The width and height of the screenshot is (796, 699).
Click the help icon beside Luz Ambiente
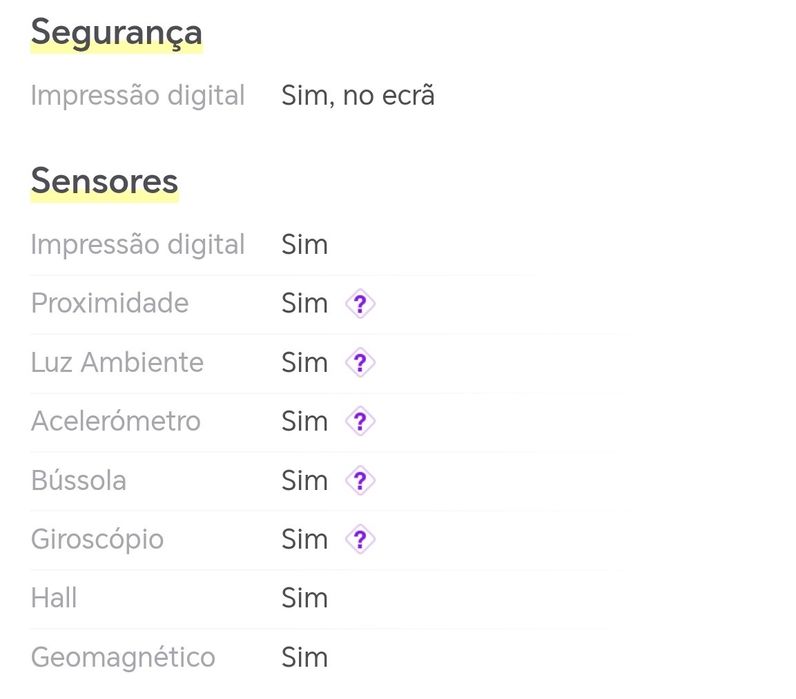coord(360,362)
